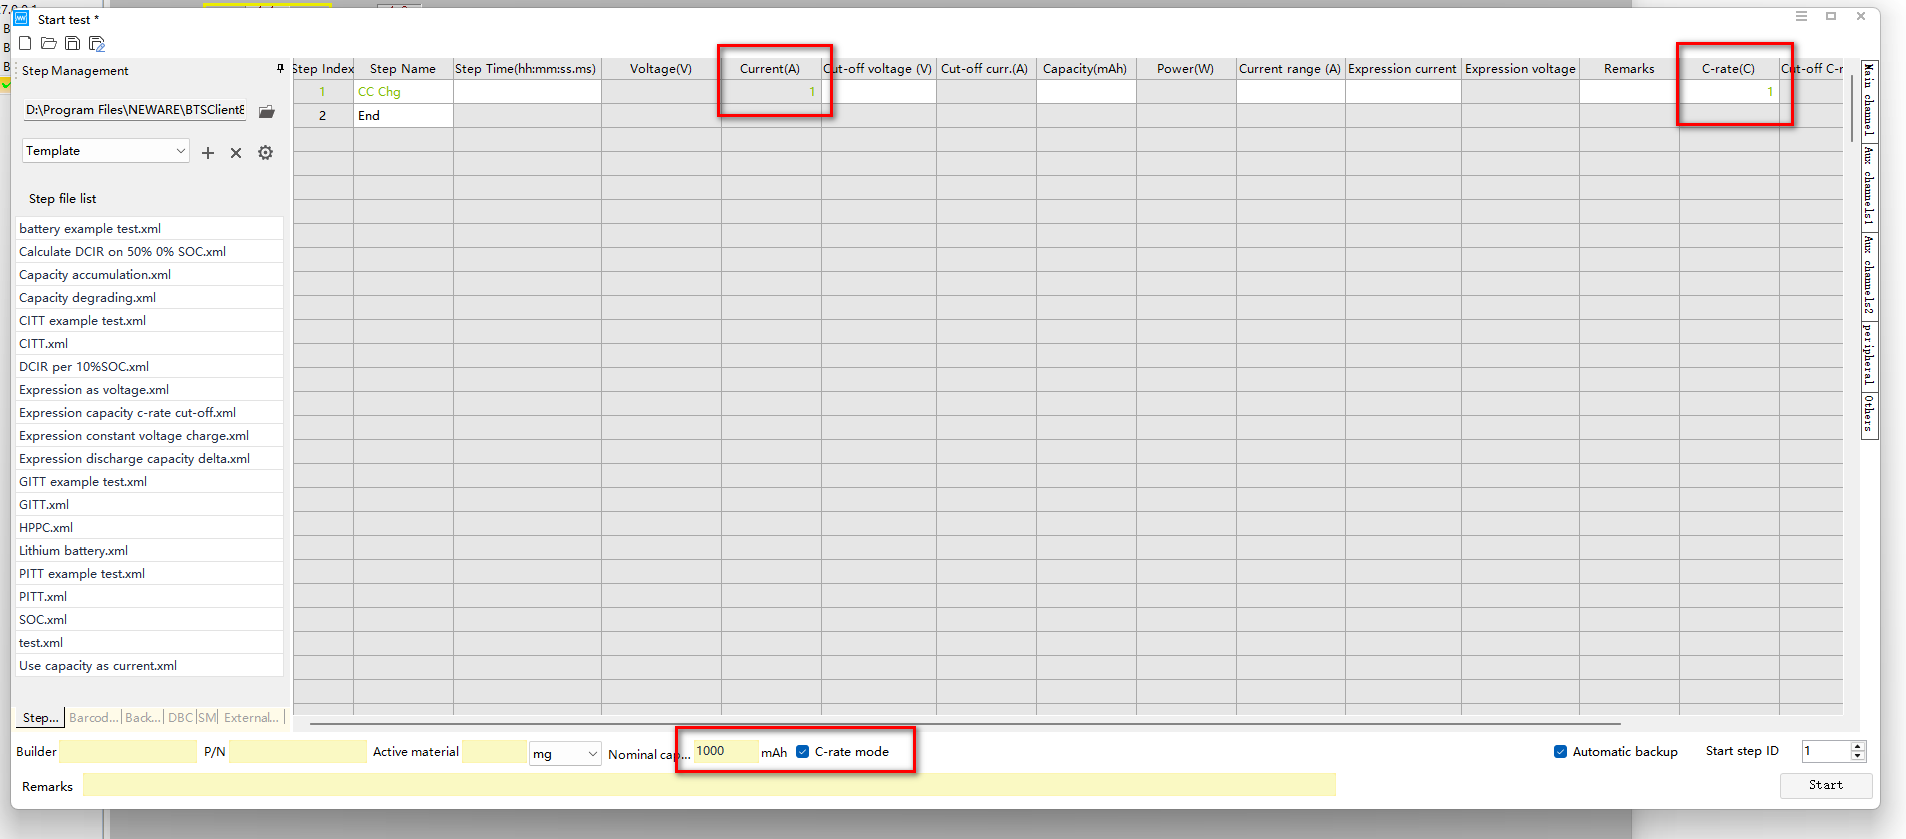1906x839 pixels.
Task: Delete the template with X icon
Action: [x=236, y=153]
